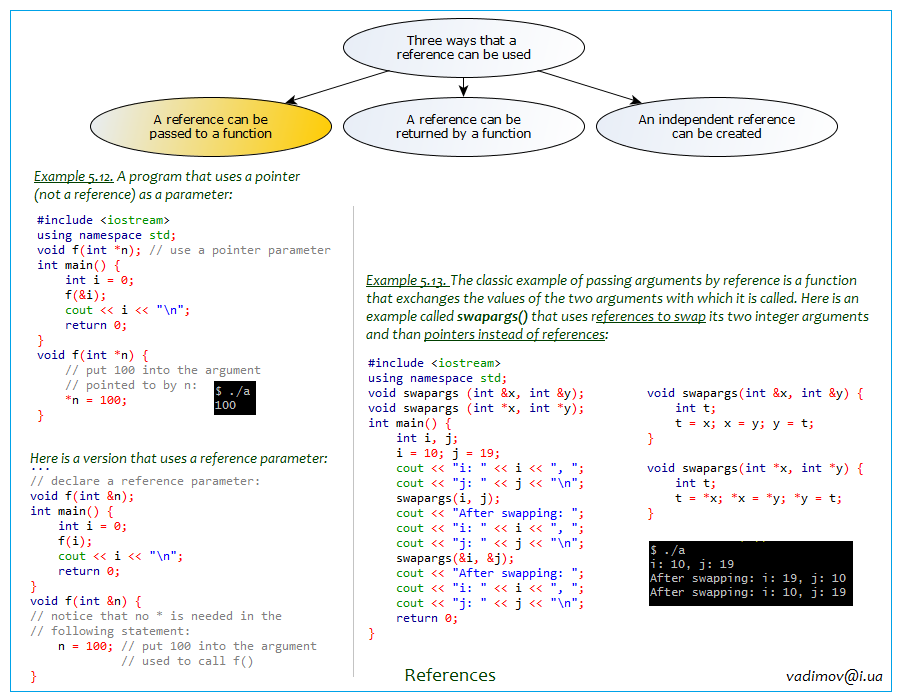Select the 'An independent reference can be created' ellipse

pos(716,127)
